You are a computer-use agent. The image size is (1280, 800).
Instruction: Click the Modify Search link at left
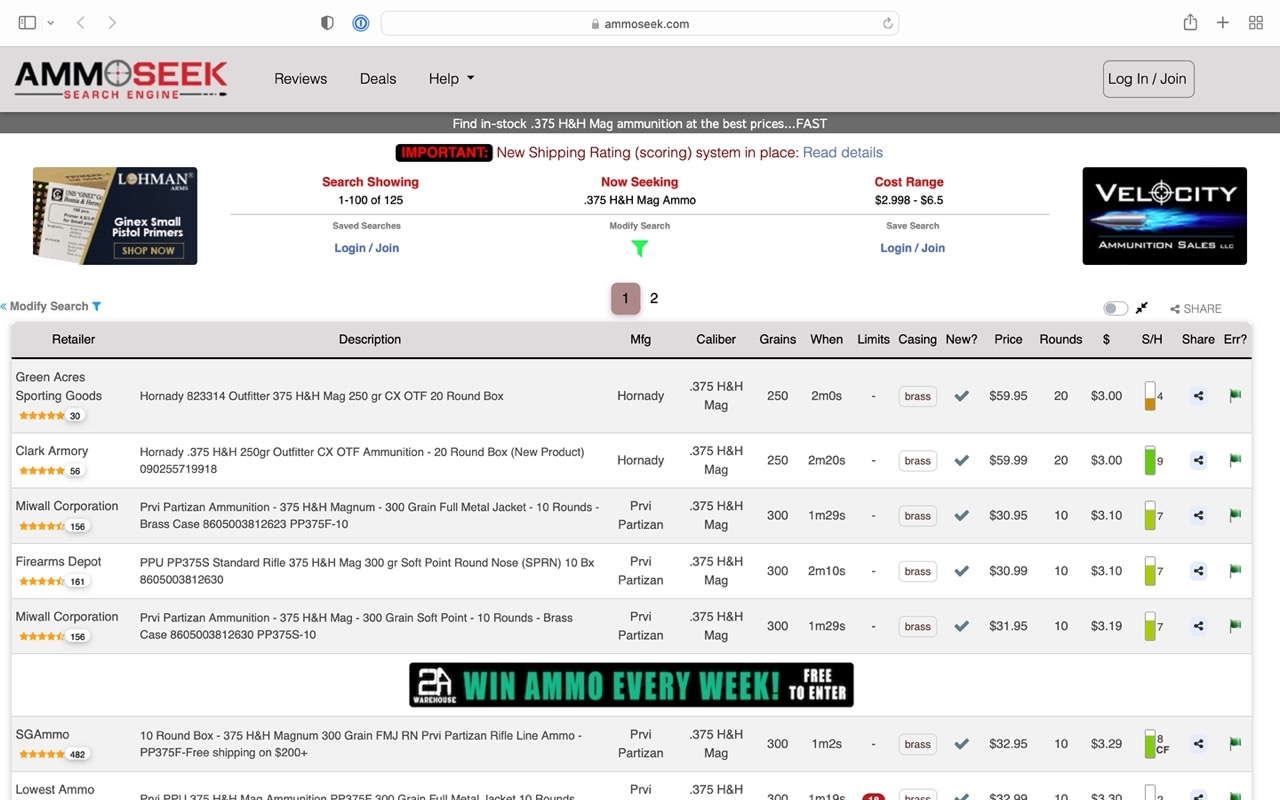(x=51, y=306)
